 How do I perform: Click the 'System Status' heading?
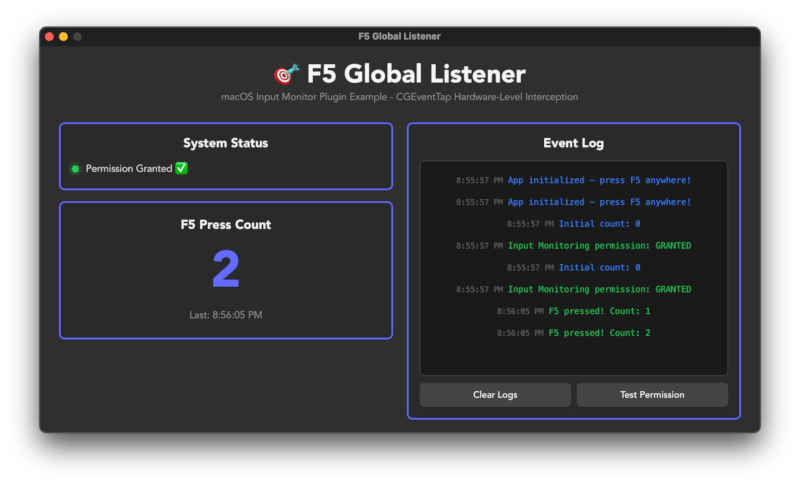226,143
